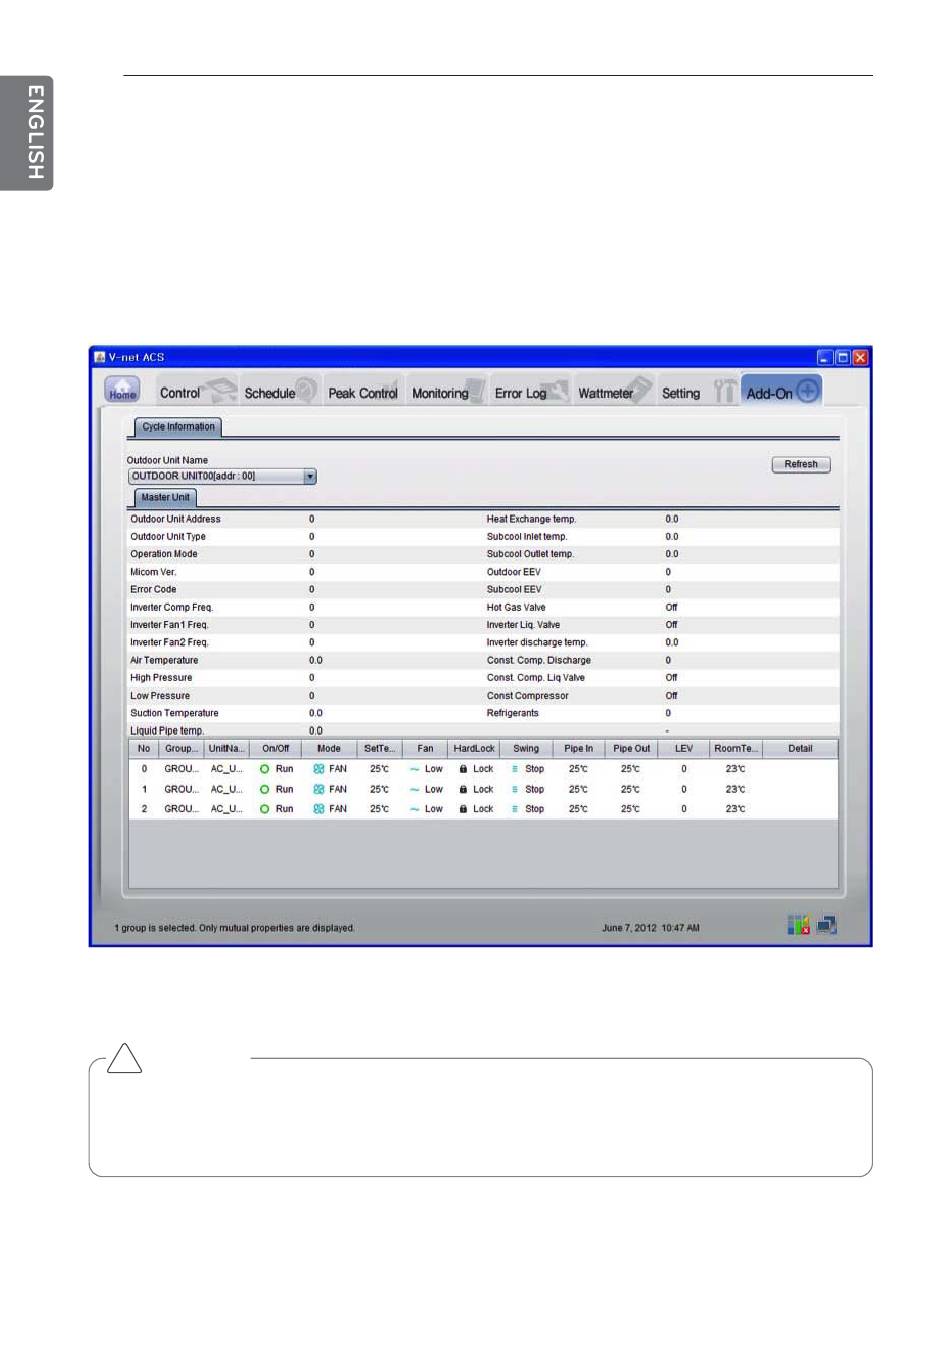The width and height of the screenshot is (950, 1348).
Task: Click the On/Off column header
Action: pyautogui.click(x=275, y=749)
